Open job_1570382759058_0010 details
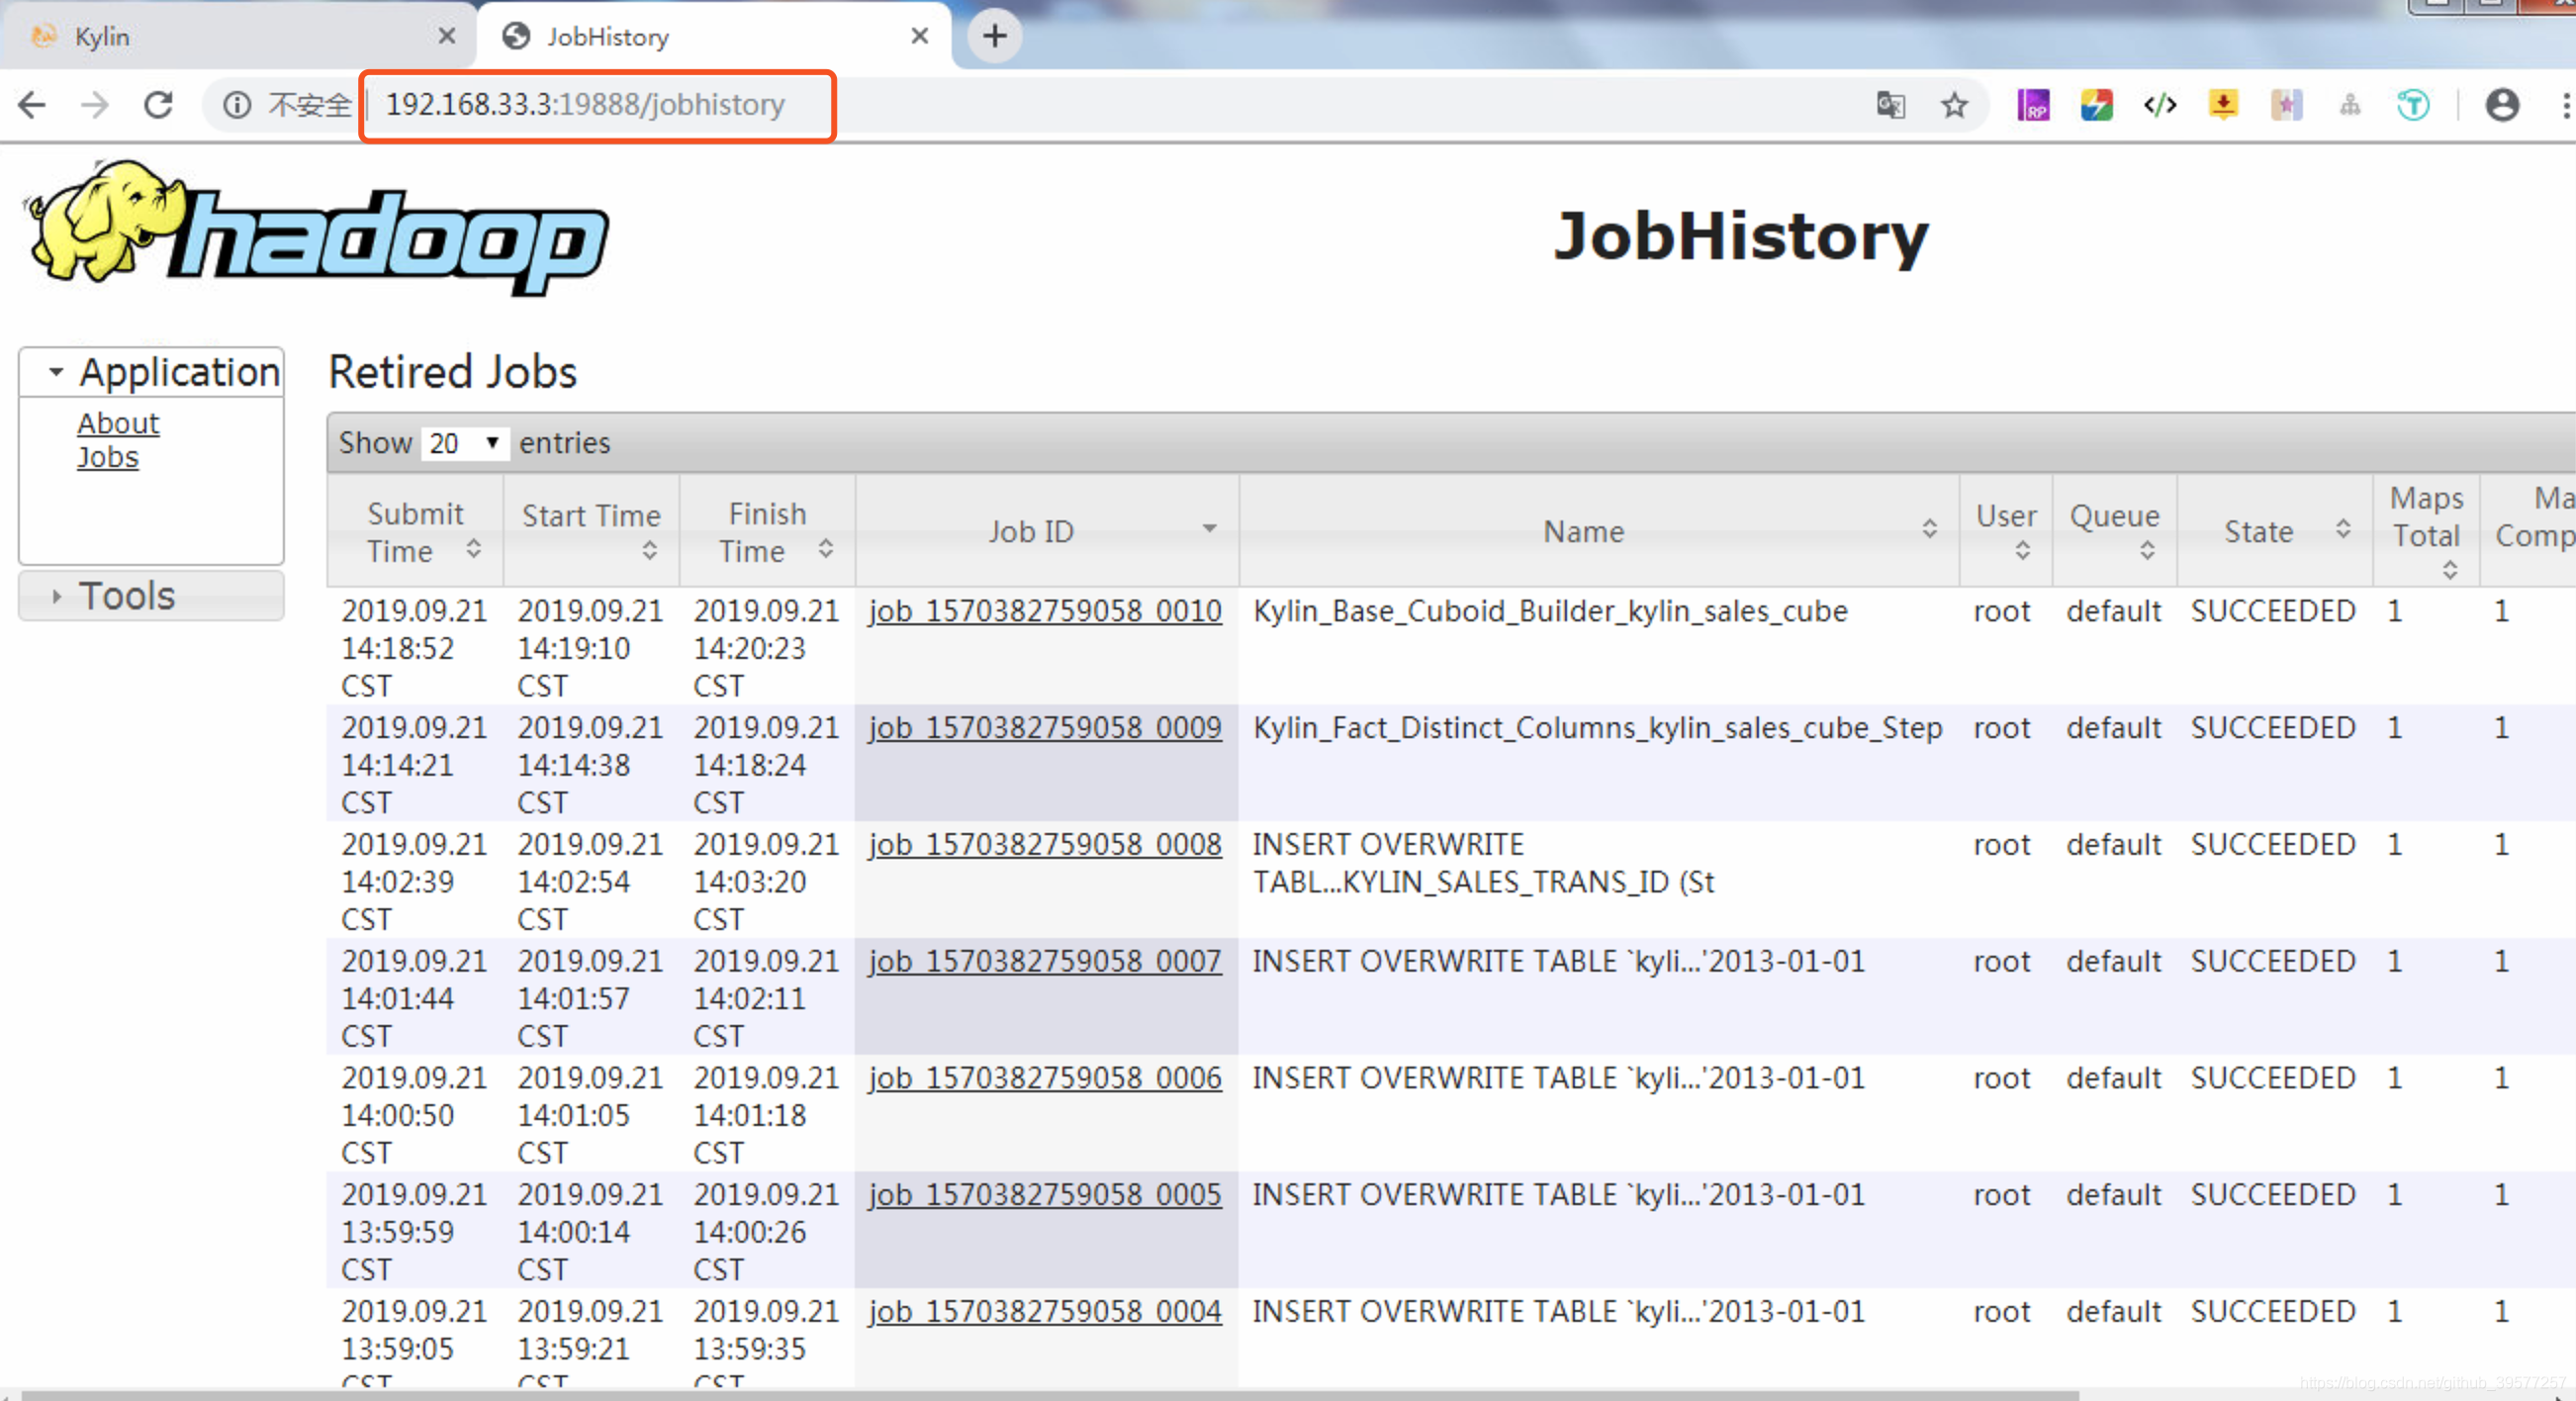The width and height of the screenshot is (2576, 1401). 1044,611
